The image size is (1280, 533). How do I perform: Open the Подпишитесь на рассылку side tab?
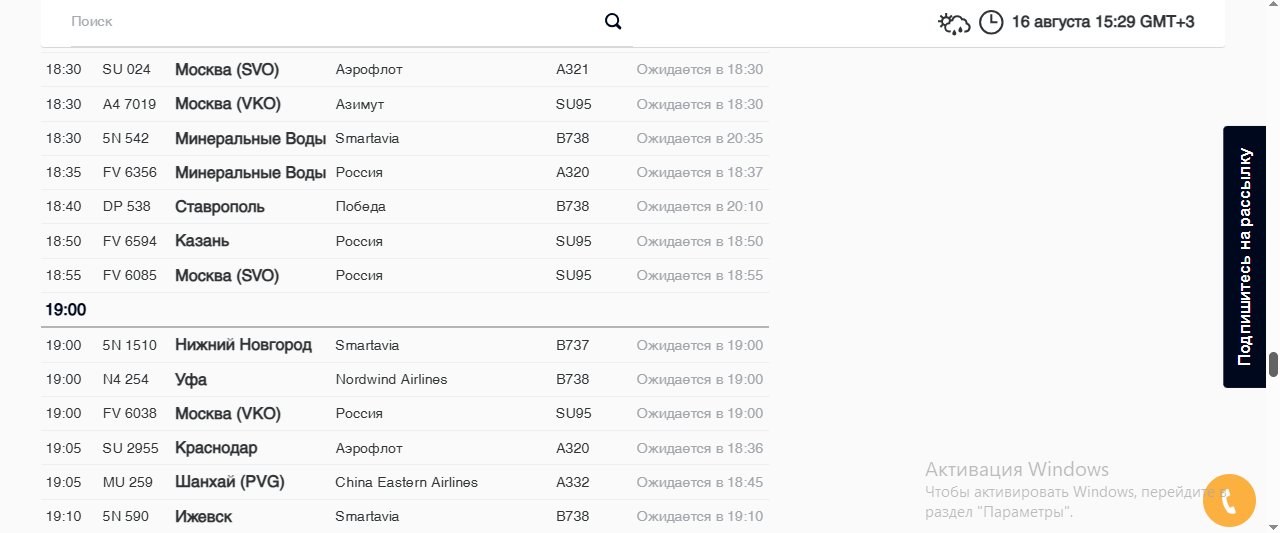(x=1251, y=257)
